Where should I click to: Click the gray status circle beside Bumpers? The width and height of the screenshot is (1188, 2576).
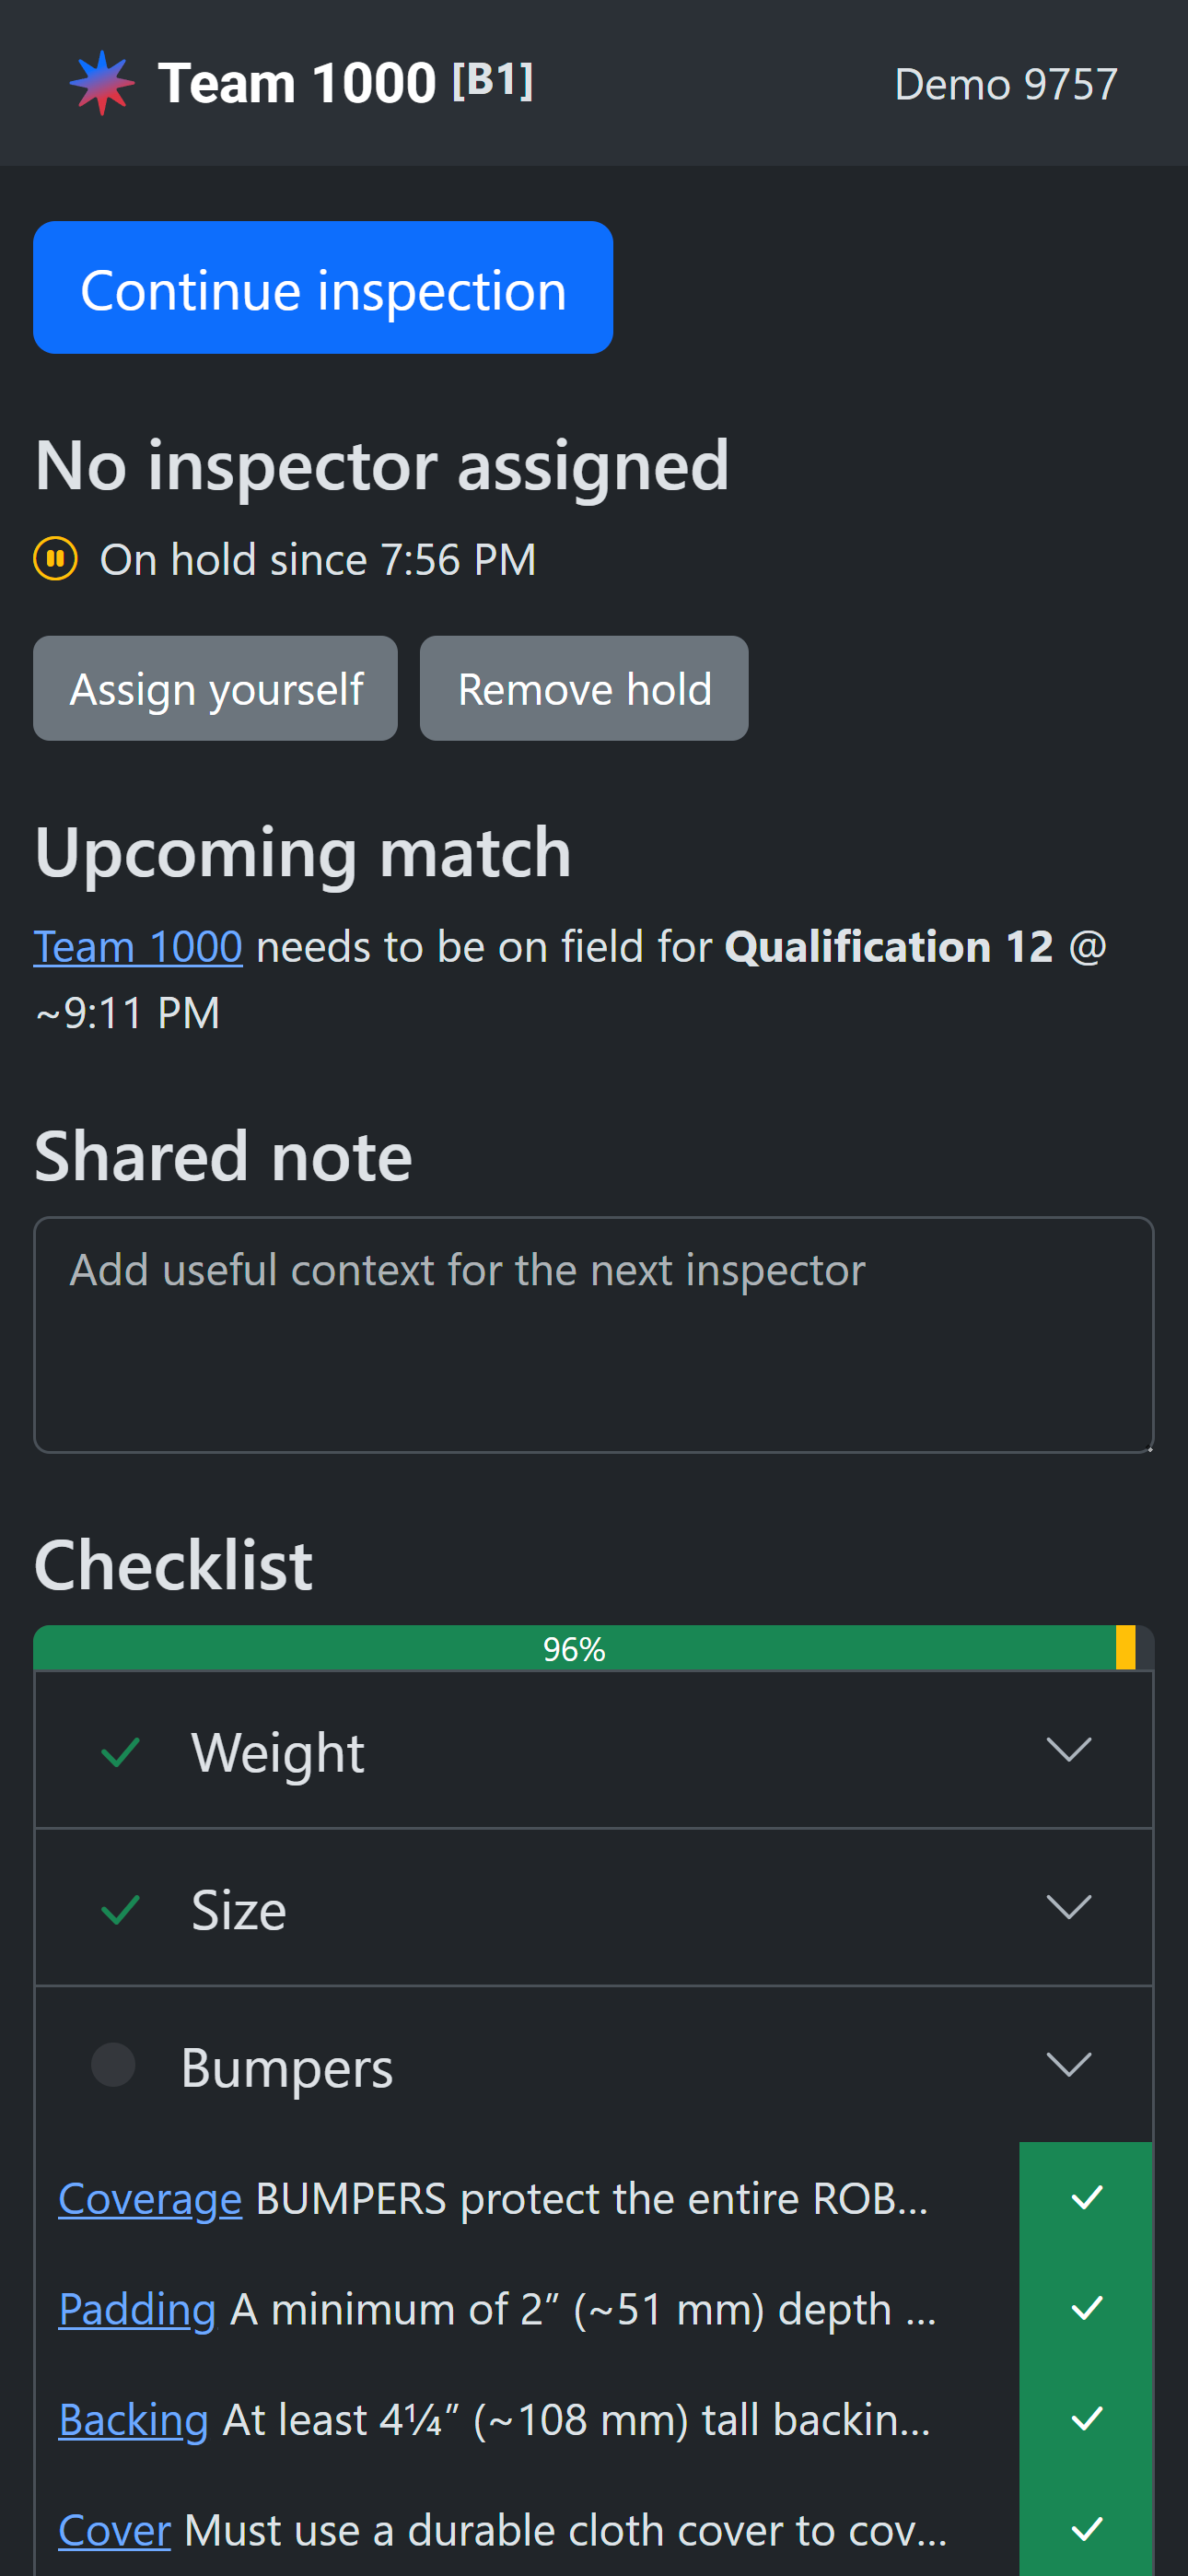[x=113, y=2066]
